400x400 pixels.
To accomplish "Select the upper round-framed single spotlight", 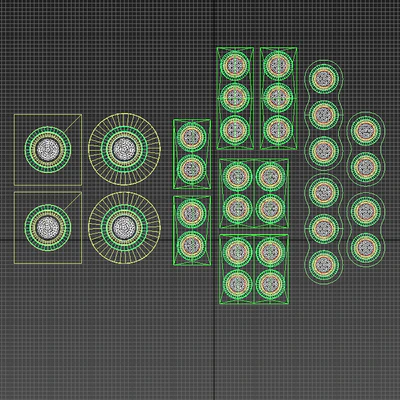I will [124, 149].
